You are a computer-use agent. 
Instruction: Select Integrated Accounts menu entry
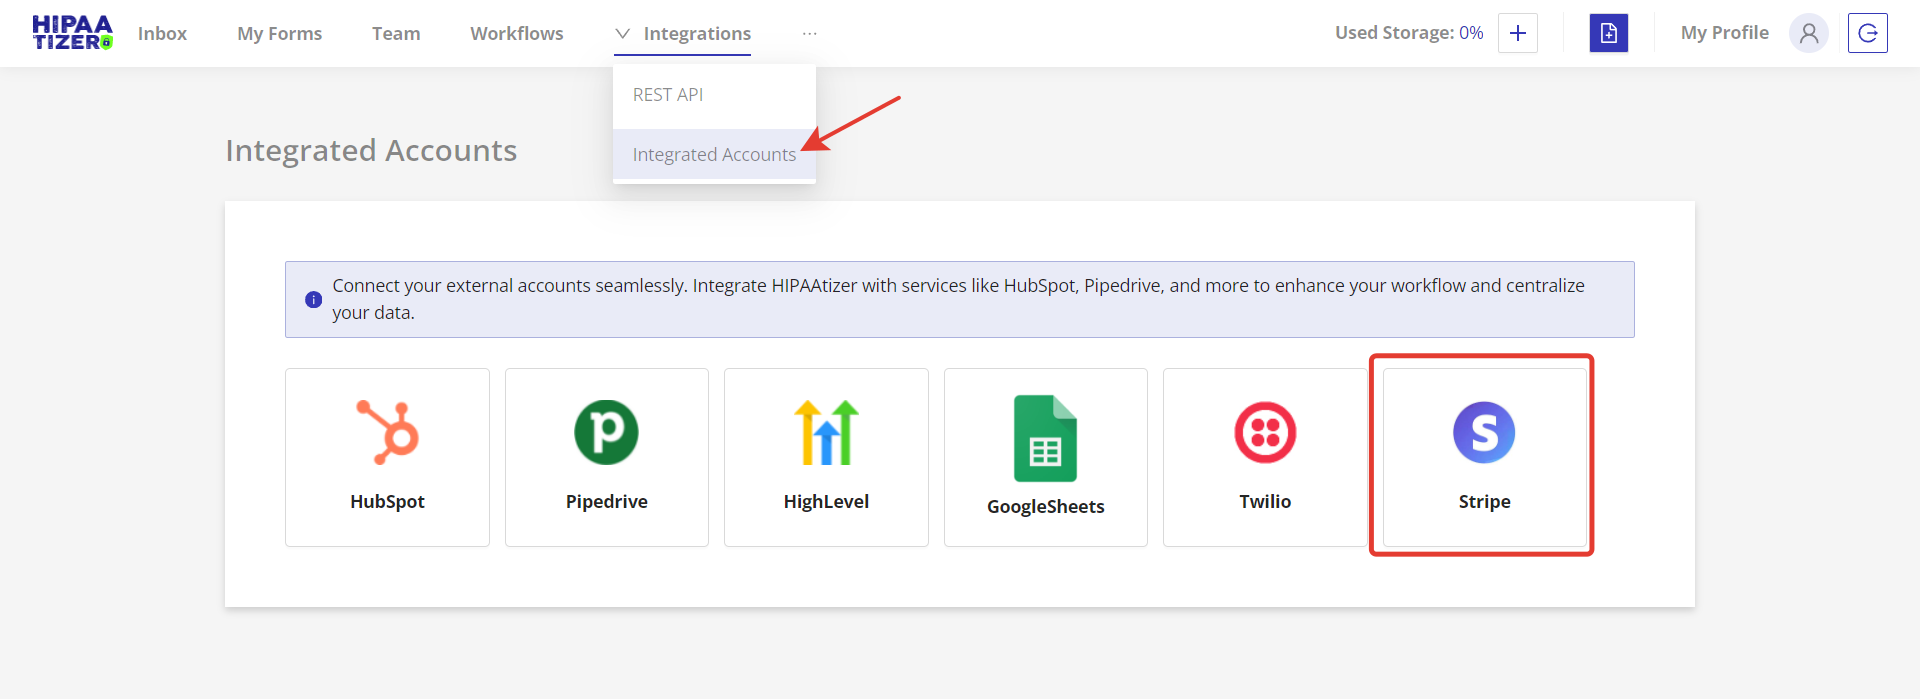714,155
